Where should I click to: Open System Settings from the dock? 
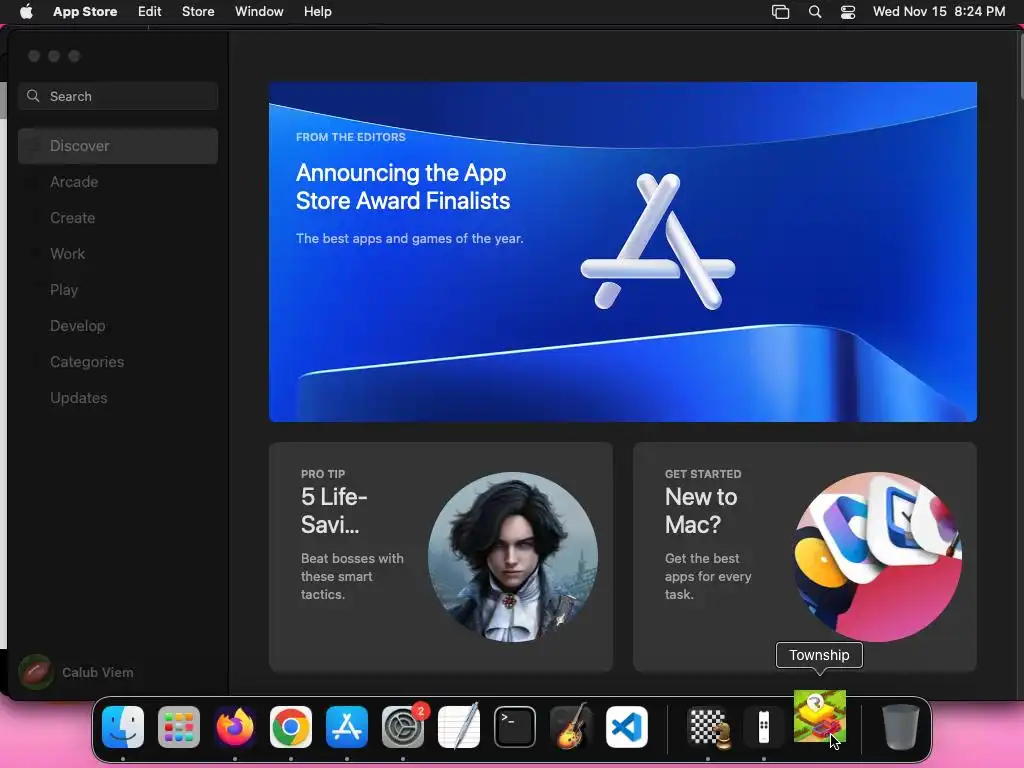click(x=403, y=727)
